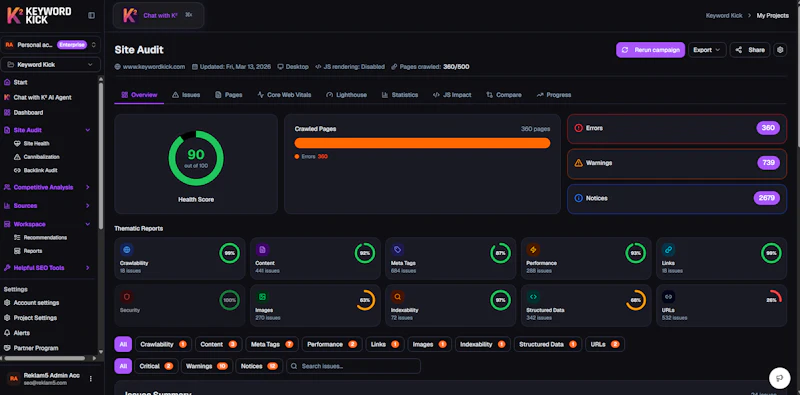Filter issues by Critical severity
This screenshot has height=395, width=800.
coord(156,366)
